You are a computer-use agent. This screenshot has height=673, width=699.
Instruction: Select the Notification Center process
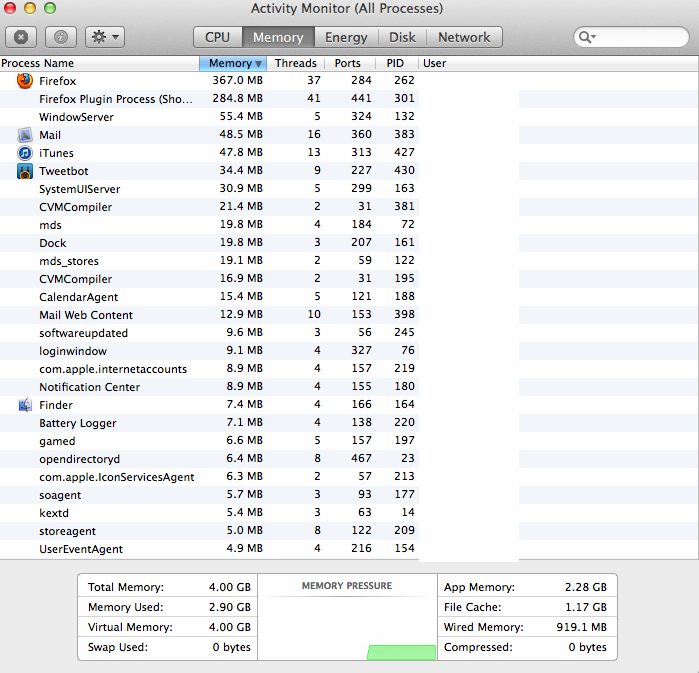click(350, 387)
